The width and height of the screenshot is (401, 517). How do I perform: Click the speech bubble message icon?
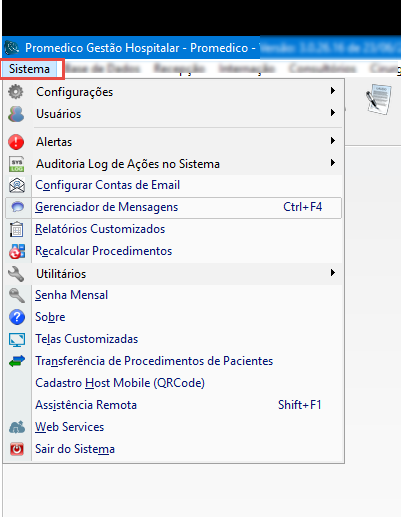point(17,207)
